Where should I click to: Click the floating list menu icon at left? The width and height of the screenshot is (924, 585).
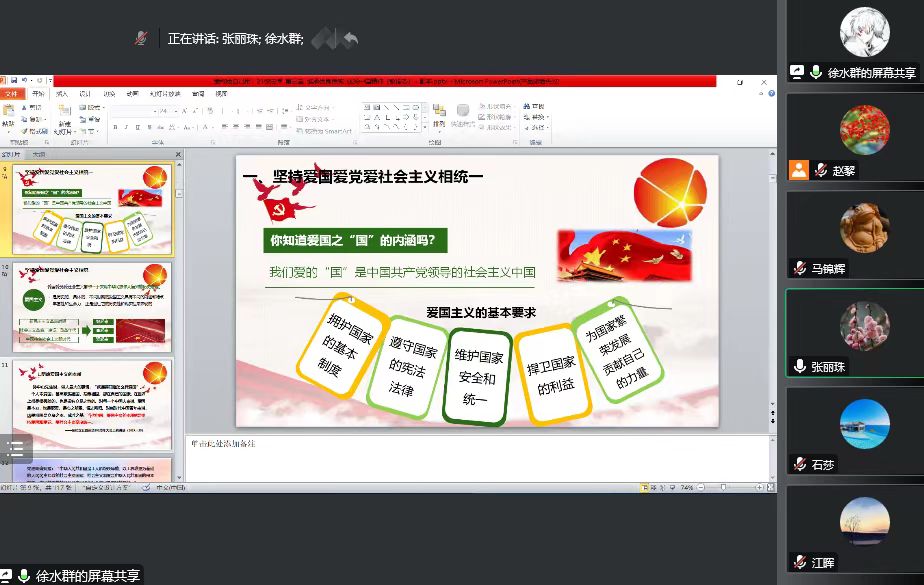tap(15, 449)
